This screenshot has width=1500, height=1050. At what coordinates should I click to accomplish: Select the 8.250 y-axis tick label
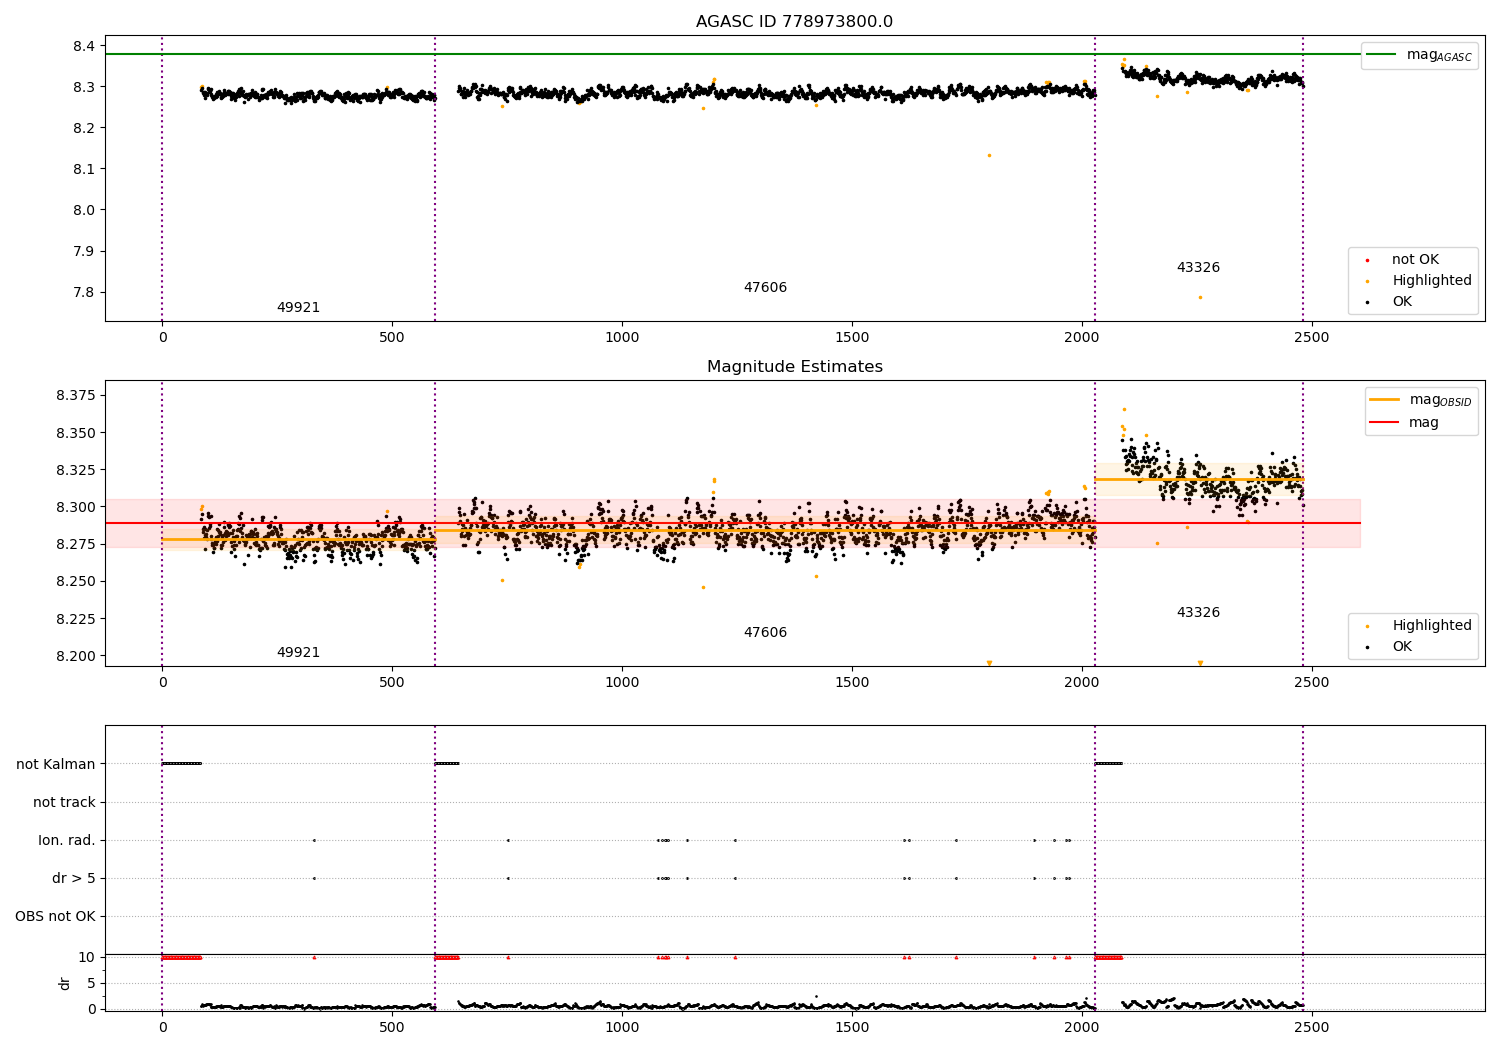click(76, 581)
